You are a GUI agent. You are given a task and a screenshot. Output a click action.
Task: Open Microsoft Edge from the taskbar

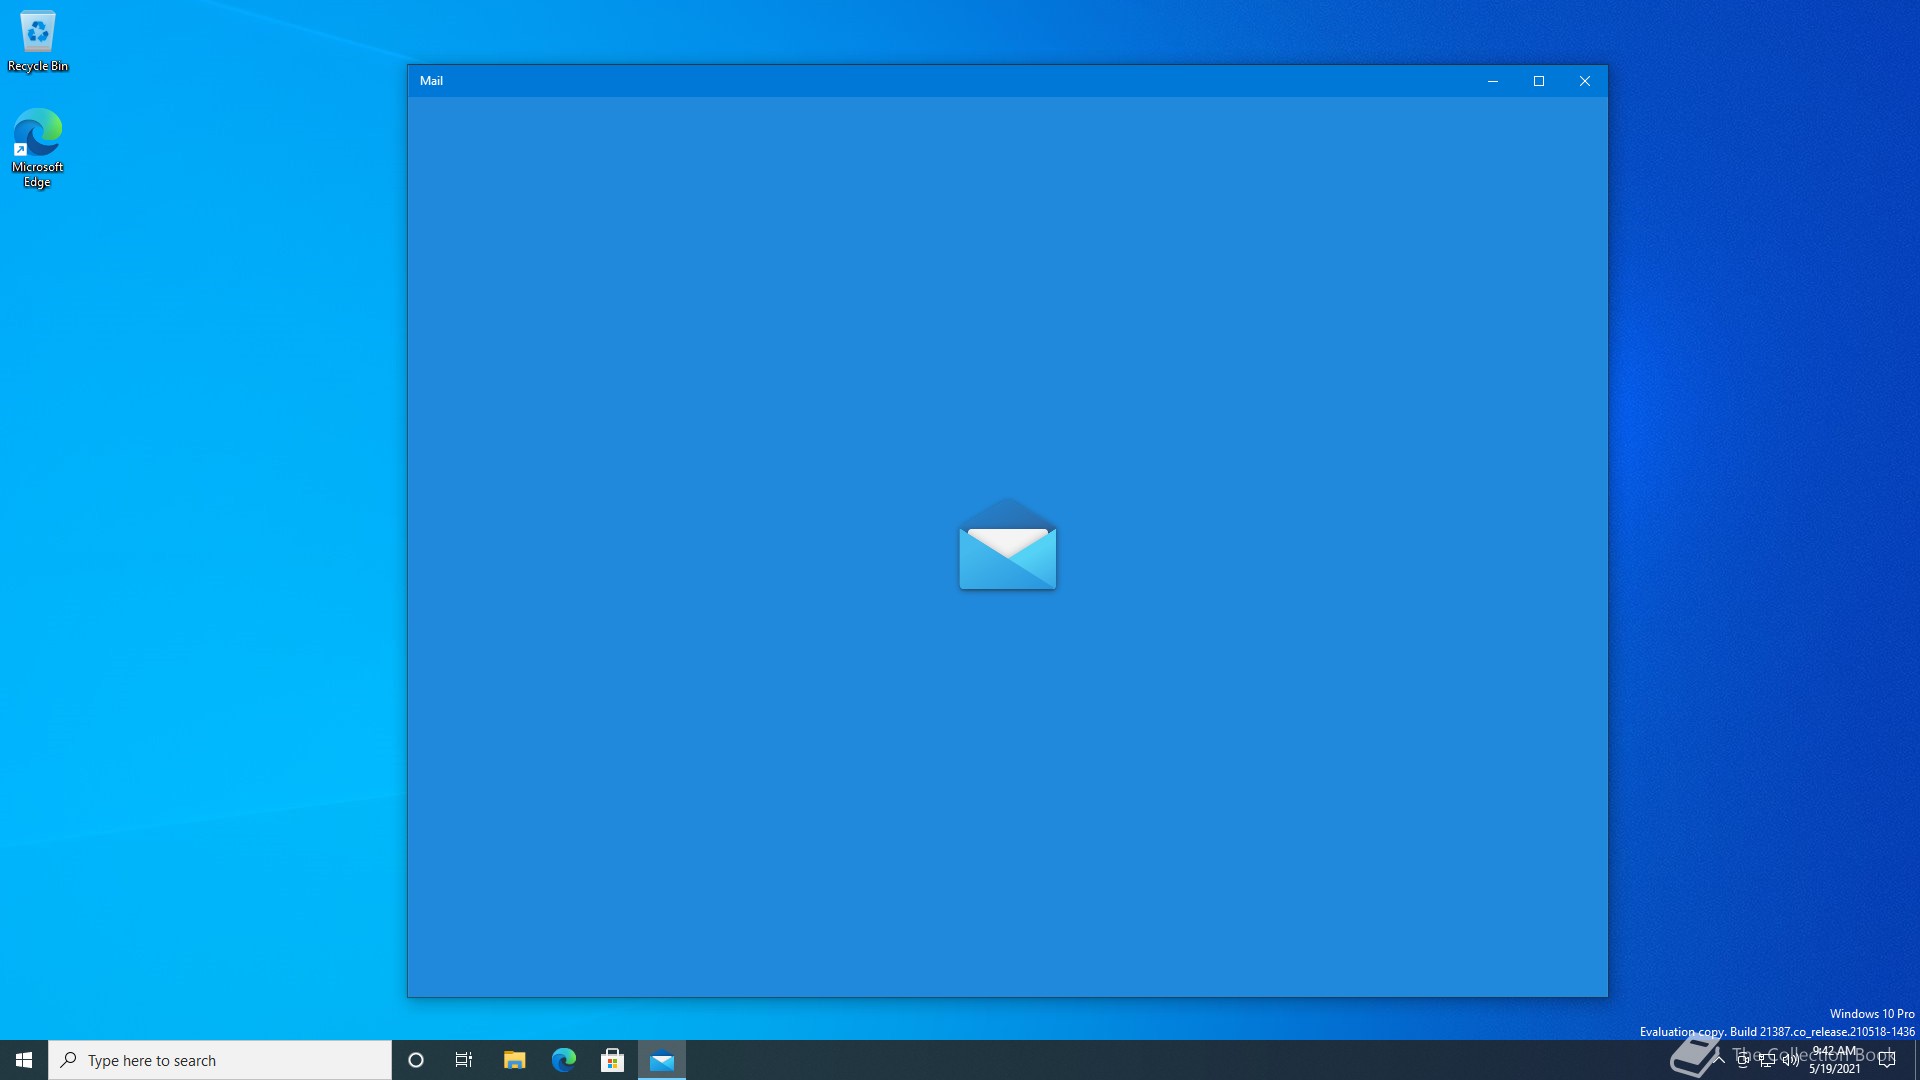pyautogui.click(x=563, y=1060)
